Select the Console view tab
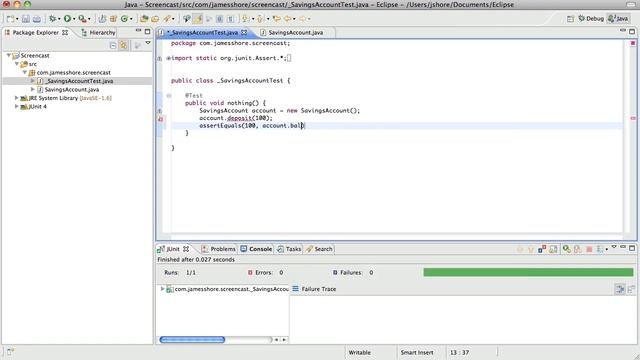Viewport: 640px width, 360px height. (256, 249)
